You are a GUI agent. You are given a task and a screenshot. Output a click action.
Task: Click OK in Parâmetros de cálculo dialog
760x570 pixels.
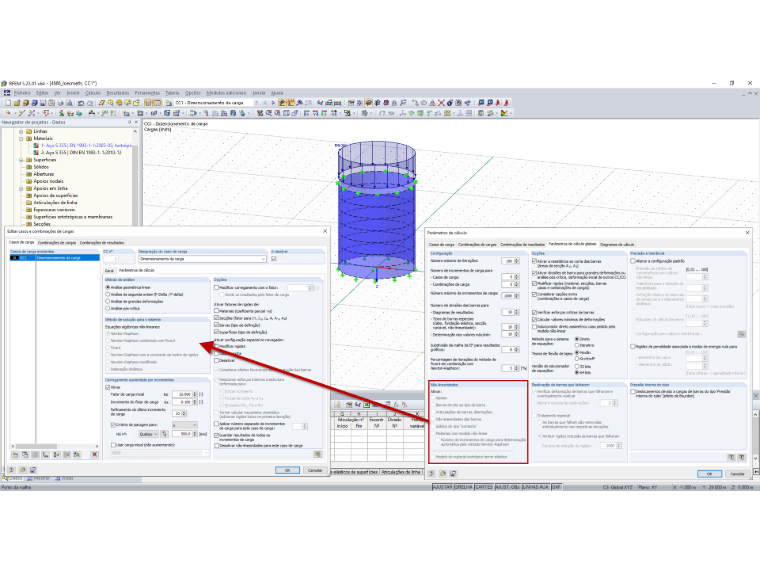click(x=710, y=474)
